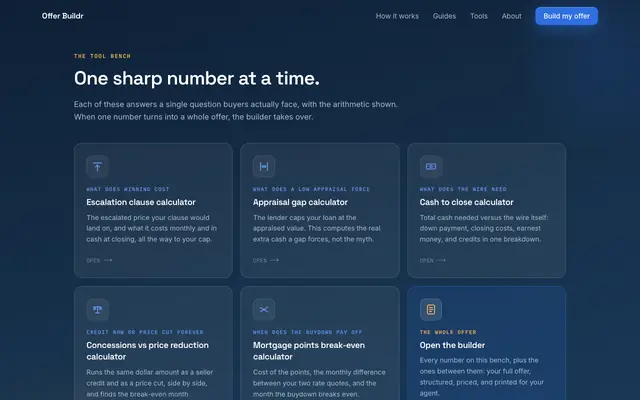Screen dimensions: 640x400
Task: Click the Mortgage points crossing-lines icon
Action: click(x=264, y=309)
